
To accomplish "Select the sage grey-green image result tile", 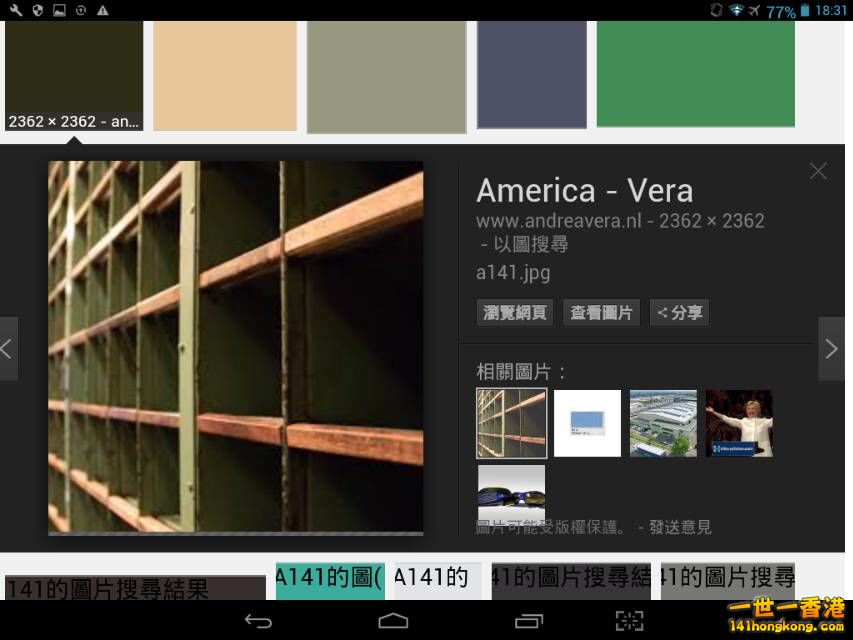I will tap(387, 77).
